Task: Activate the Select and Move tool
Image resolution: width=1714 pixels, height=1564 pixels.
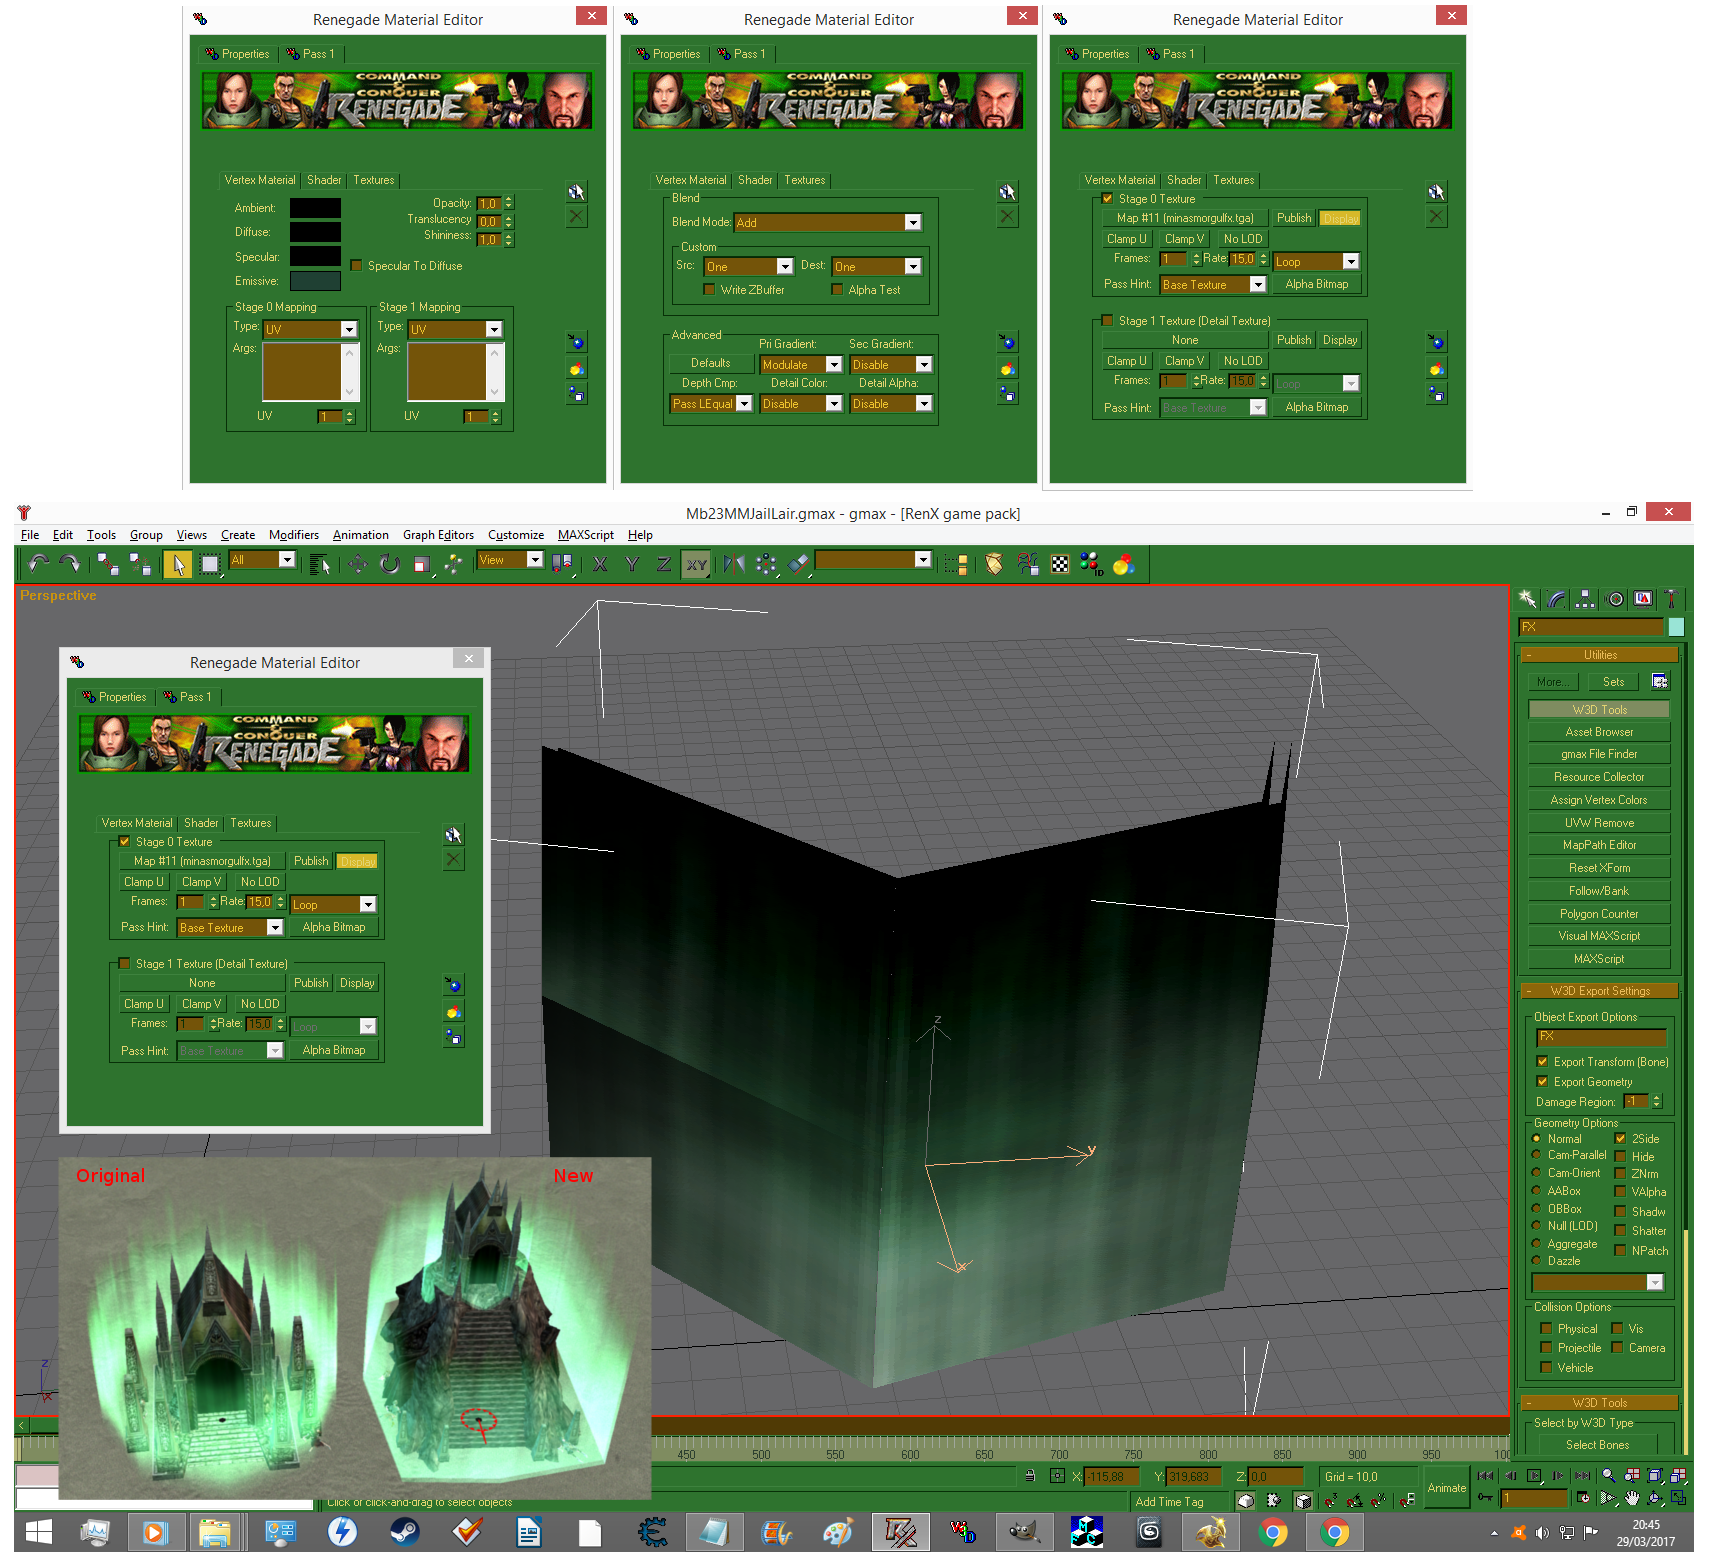Action: [x=357, y=565]
